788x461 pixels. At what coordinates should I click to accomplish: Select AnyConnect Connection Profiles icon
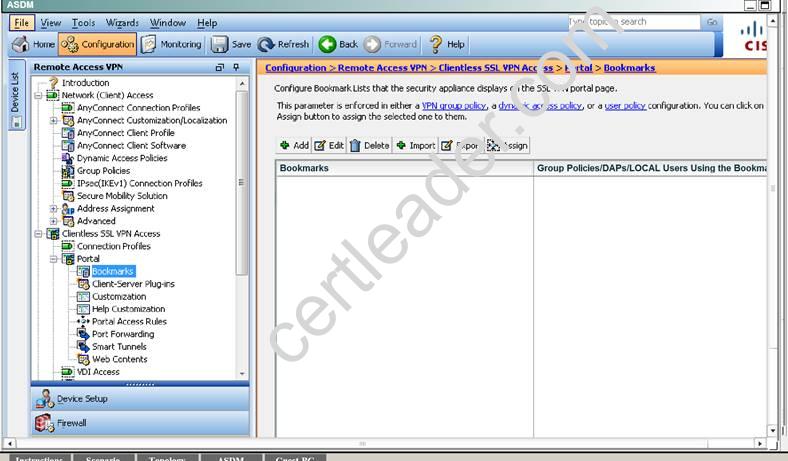point(67,108)
